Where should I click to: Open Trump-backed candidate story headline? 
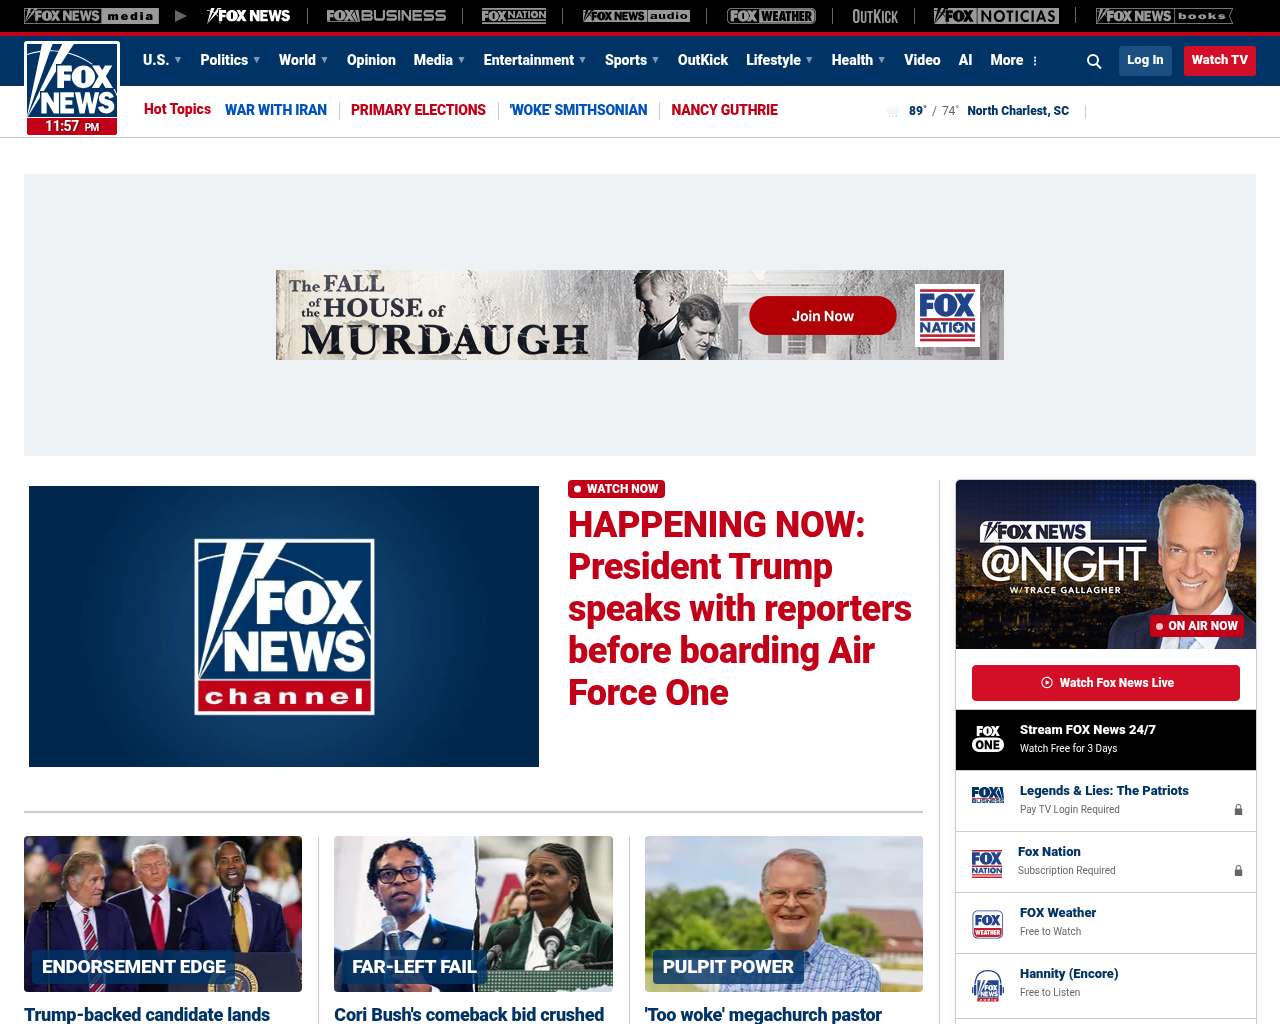point(147,1014)
